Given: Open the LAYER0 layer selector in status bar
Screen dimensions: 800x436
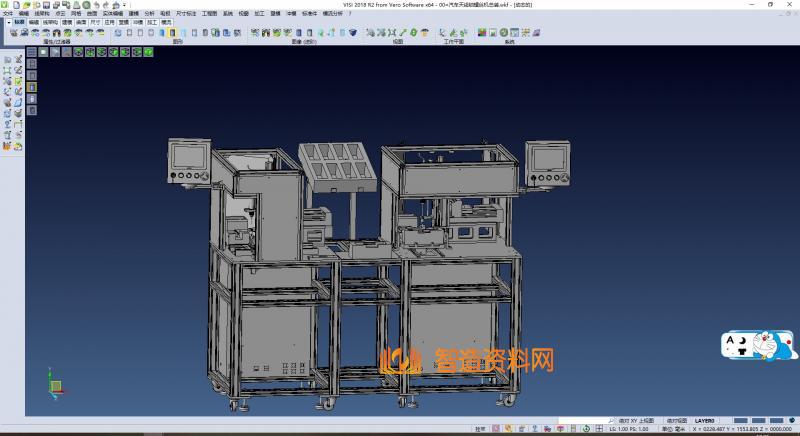Looking at the screenshot, I should coord(705,421).
